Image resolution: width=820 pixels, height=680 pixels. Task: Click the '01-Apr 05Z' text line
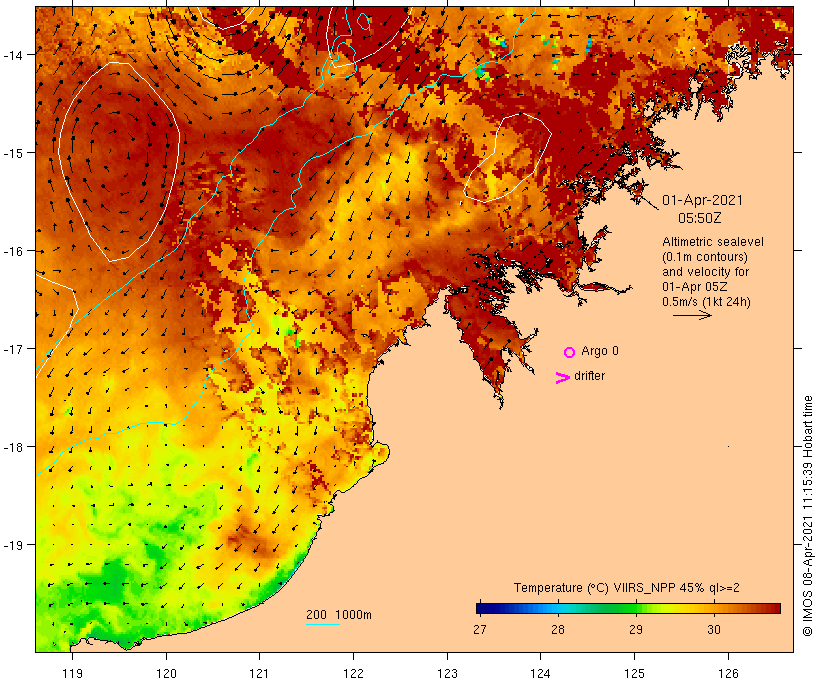694,287
